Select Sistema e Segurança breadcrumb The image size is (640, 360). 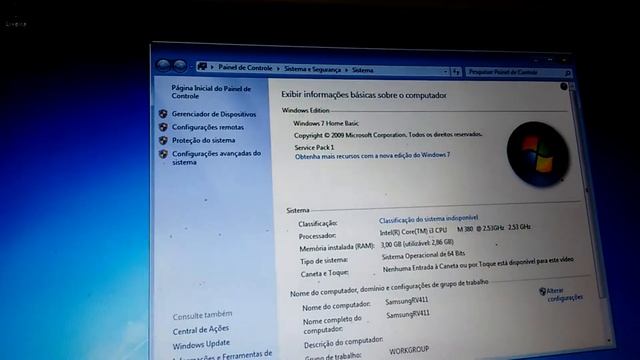pyautogui.click(x=312, y=69)
